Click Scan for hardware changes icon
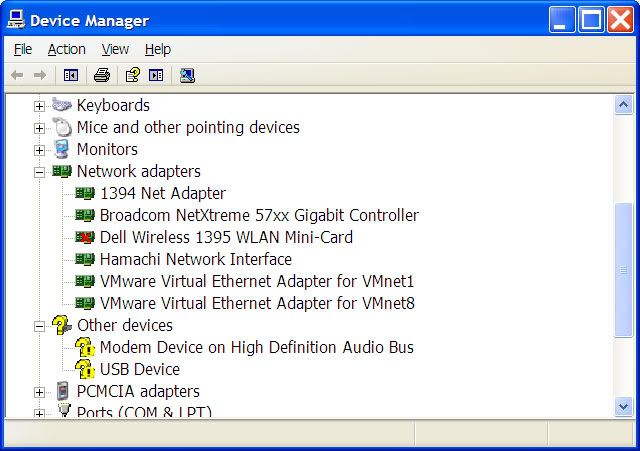The width and height of the screenshot is (640, 451). coord(187,75)
